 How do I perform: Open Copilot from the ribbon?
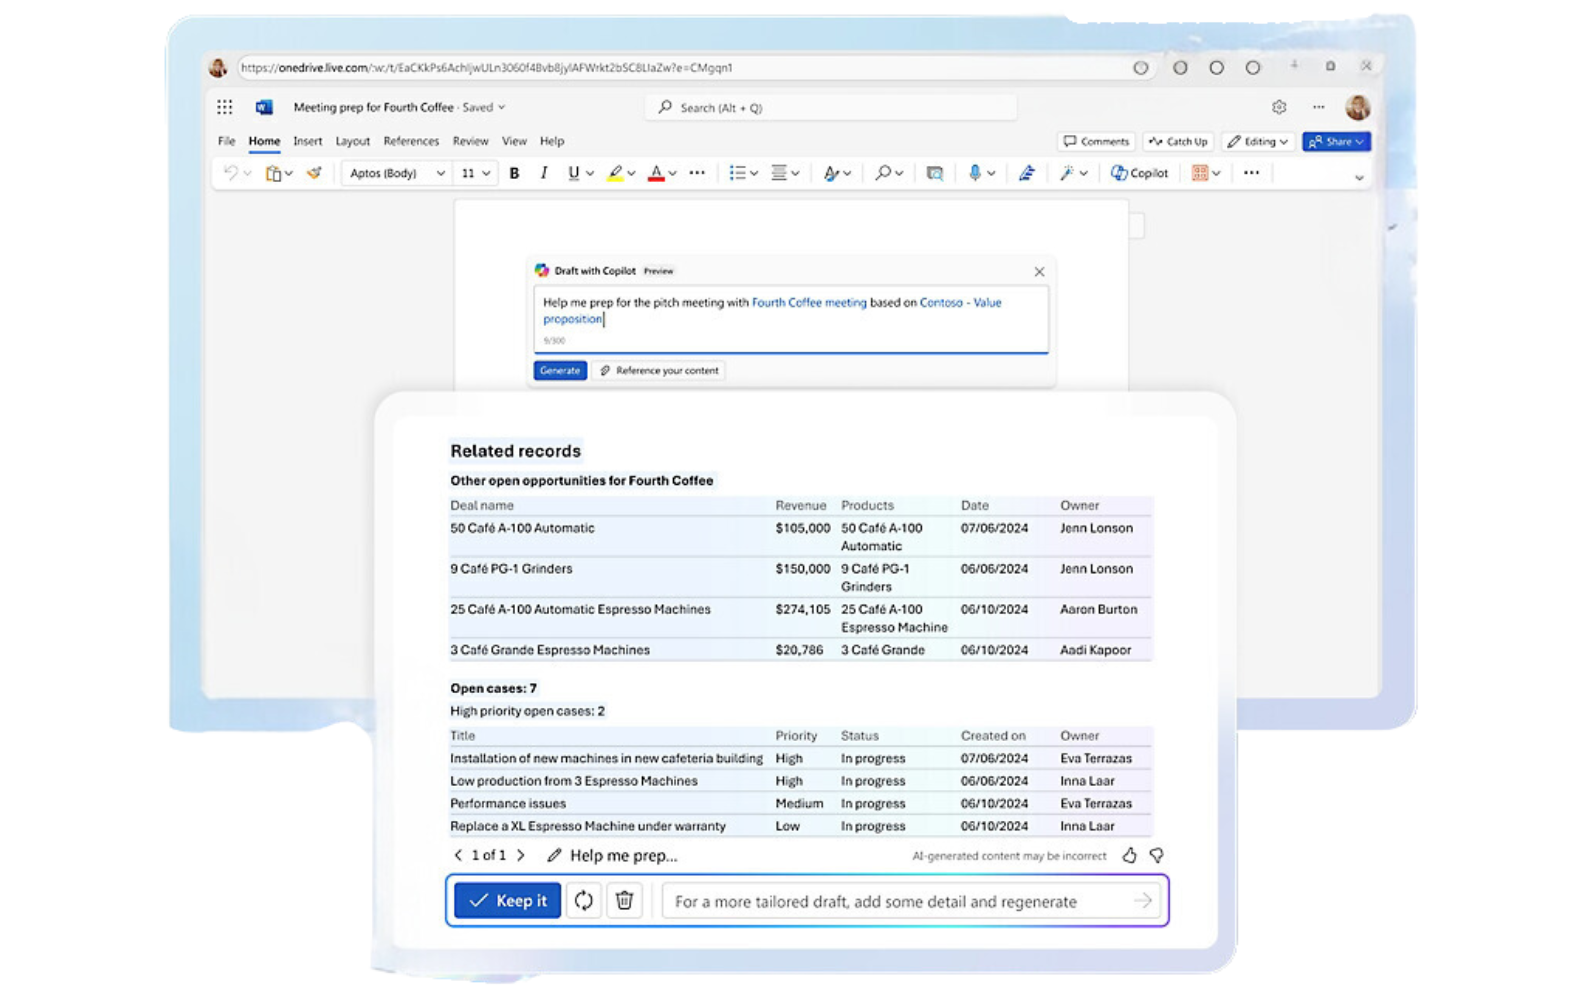(x=1139, y=173)
